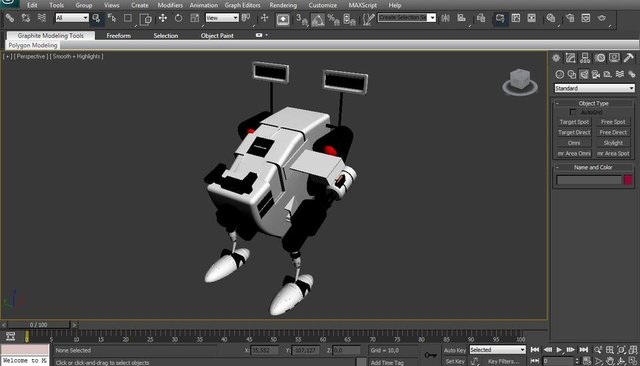The image size is (640, 366).
Task: Select the Link tool in main toolbar
Action: pyautogui.click(x=10, y=18)
